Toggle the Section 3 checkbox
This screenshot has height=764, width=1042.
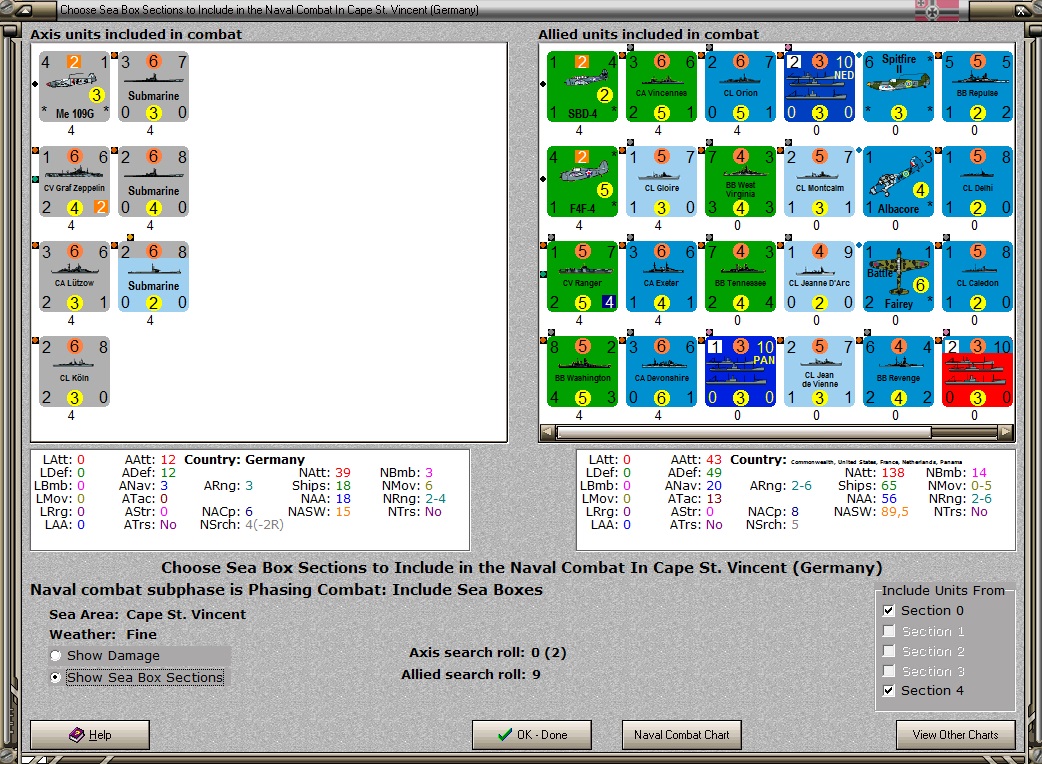tap(888, 671)
